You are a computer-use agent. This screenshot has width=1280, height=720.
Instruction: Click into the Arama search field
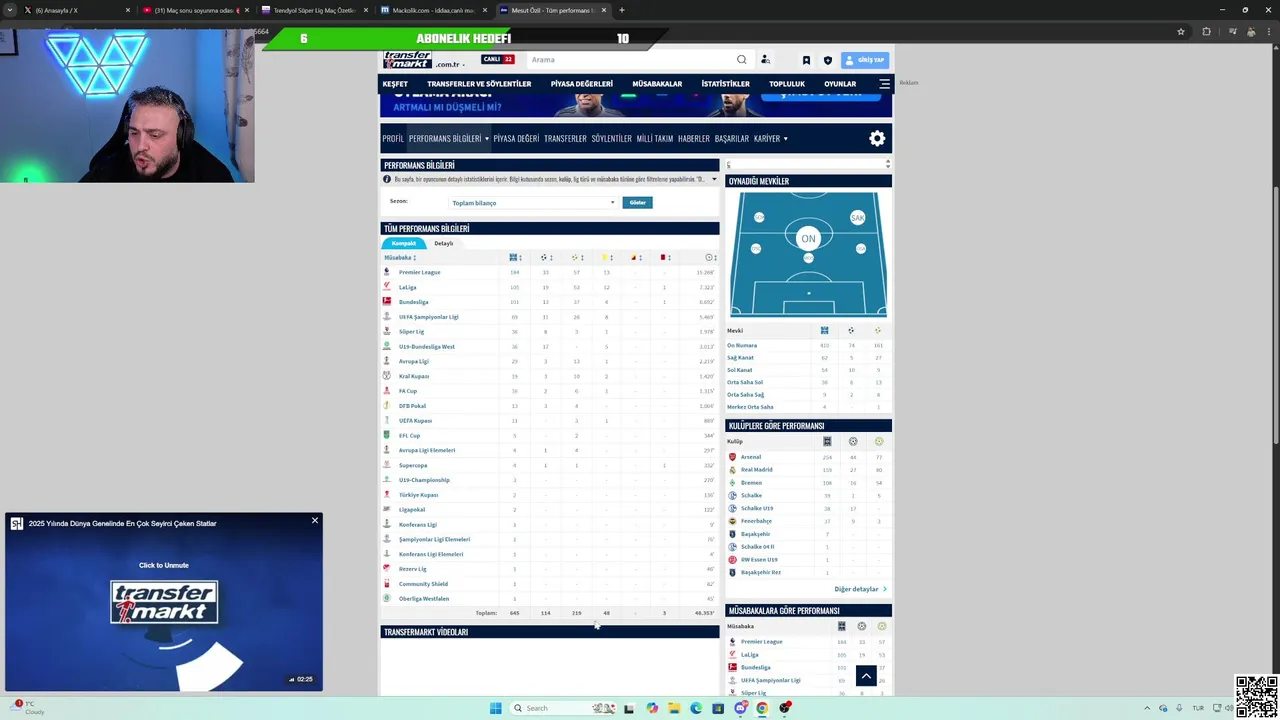pos(630,60)
